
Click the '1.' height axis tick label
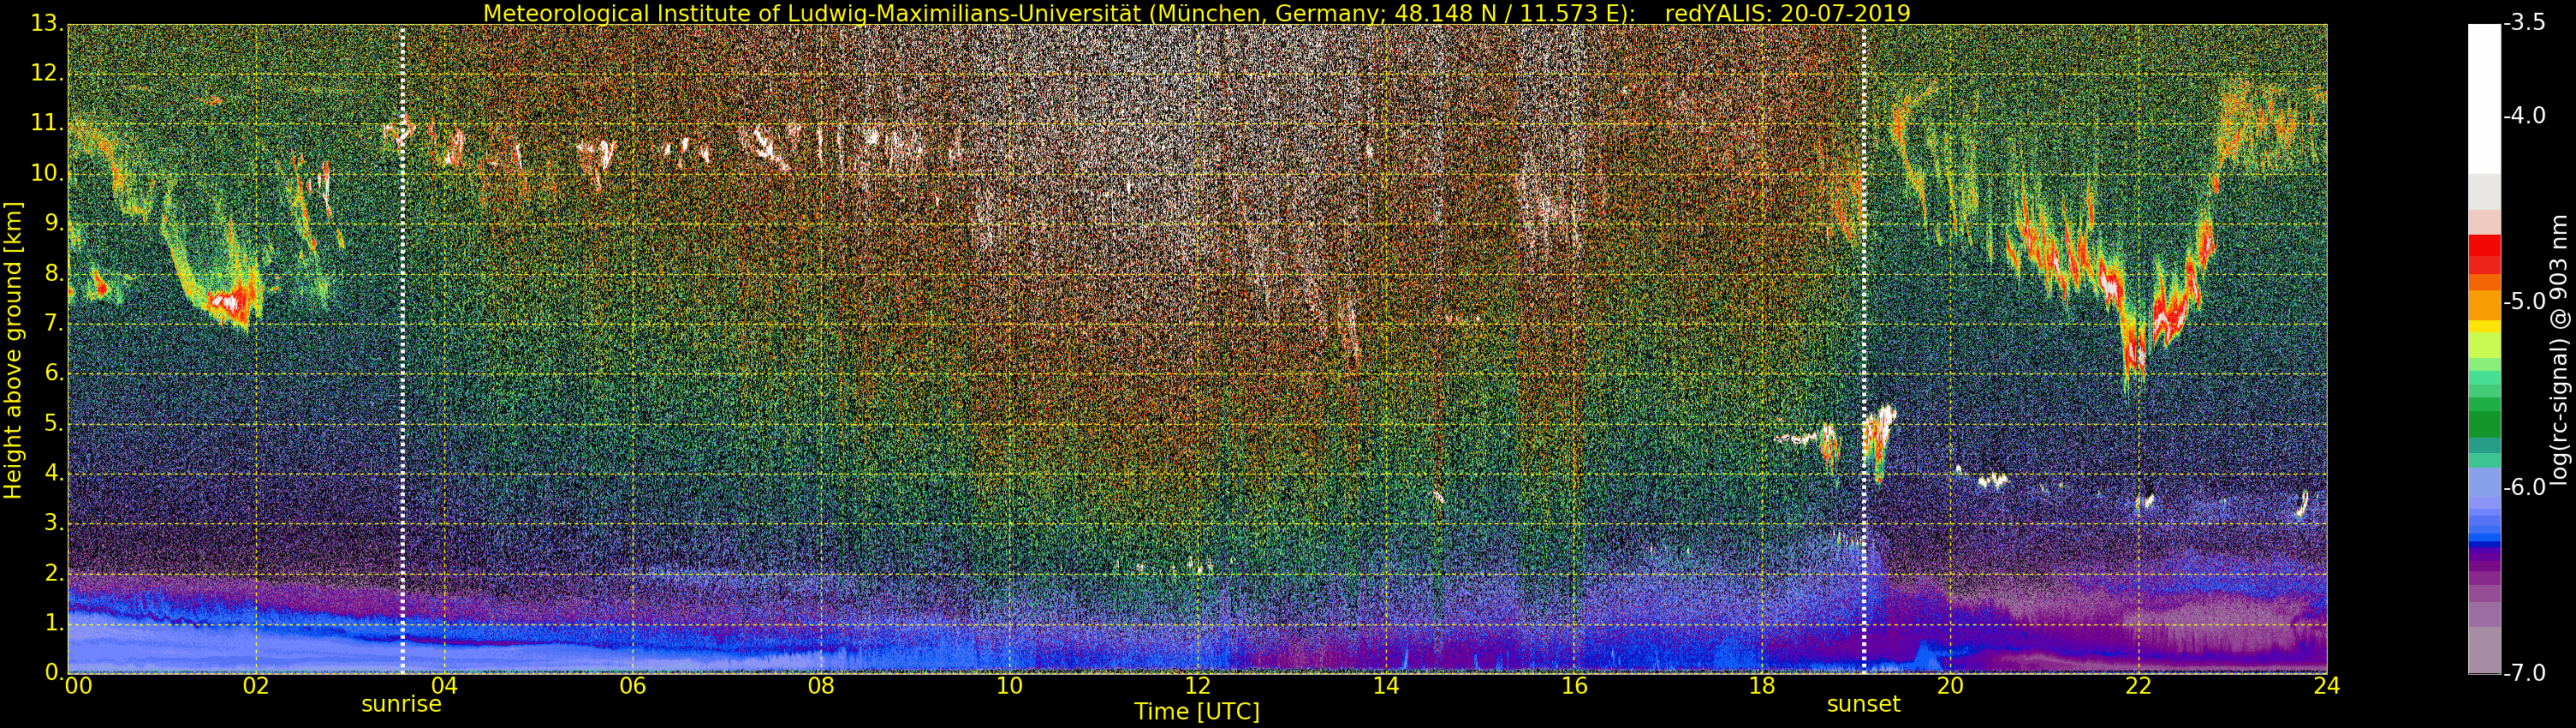tap(53, 623)
